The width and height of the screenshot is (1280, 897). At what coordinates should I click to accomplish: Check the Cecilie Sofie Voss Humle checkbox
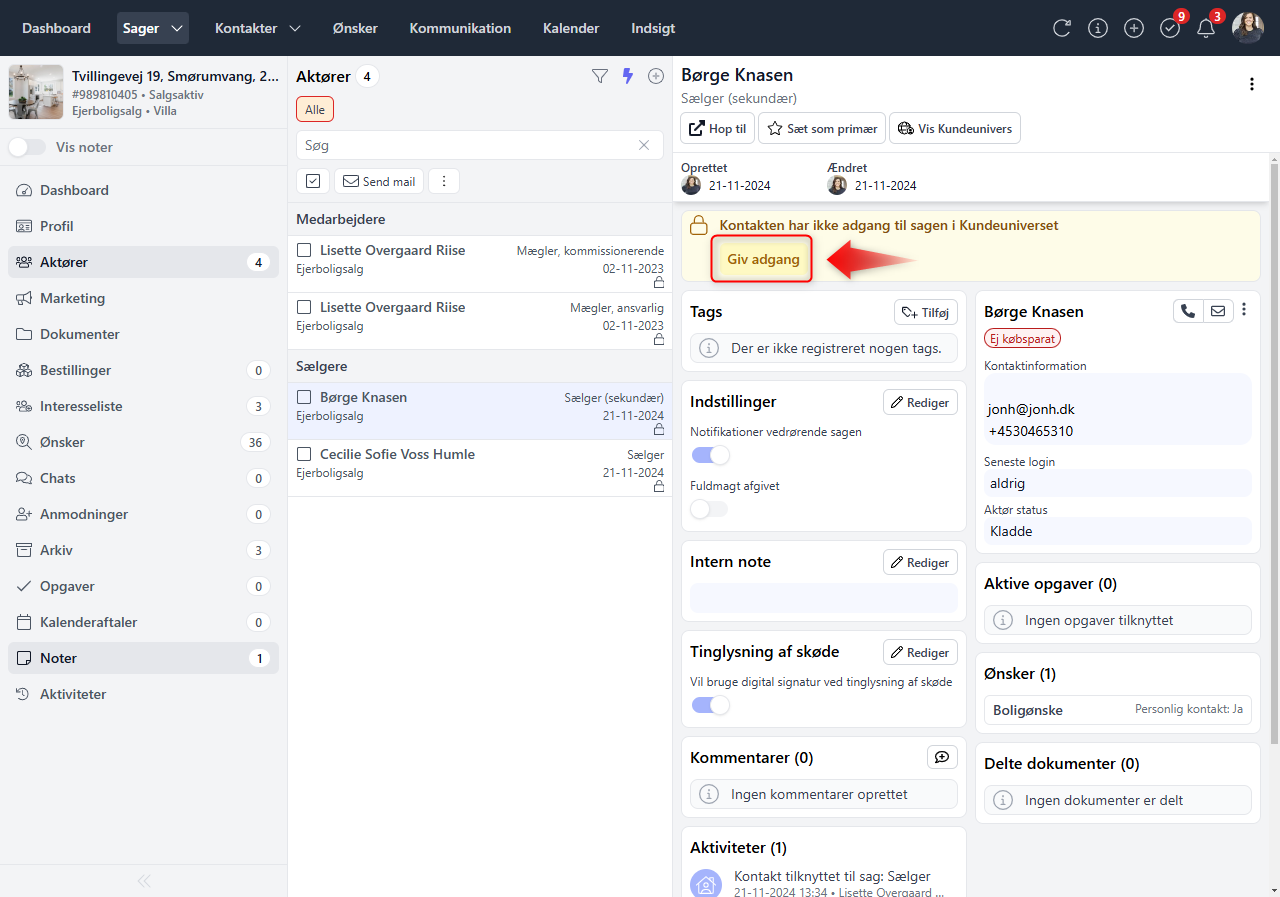pyautogui.click(x=305, y=454)
